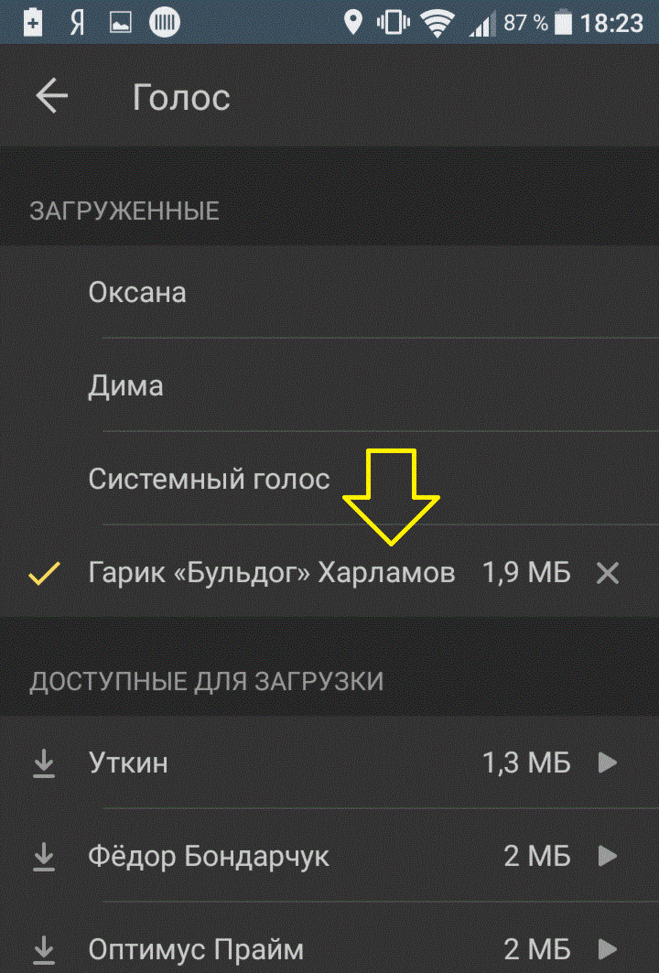The image size is (659, 973).
Task: Download the Уткин voice
Action: pyautogui.click(x=43, y=763)
